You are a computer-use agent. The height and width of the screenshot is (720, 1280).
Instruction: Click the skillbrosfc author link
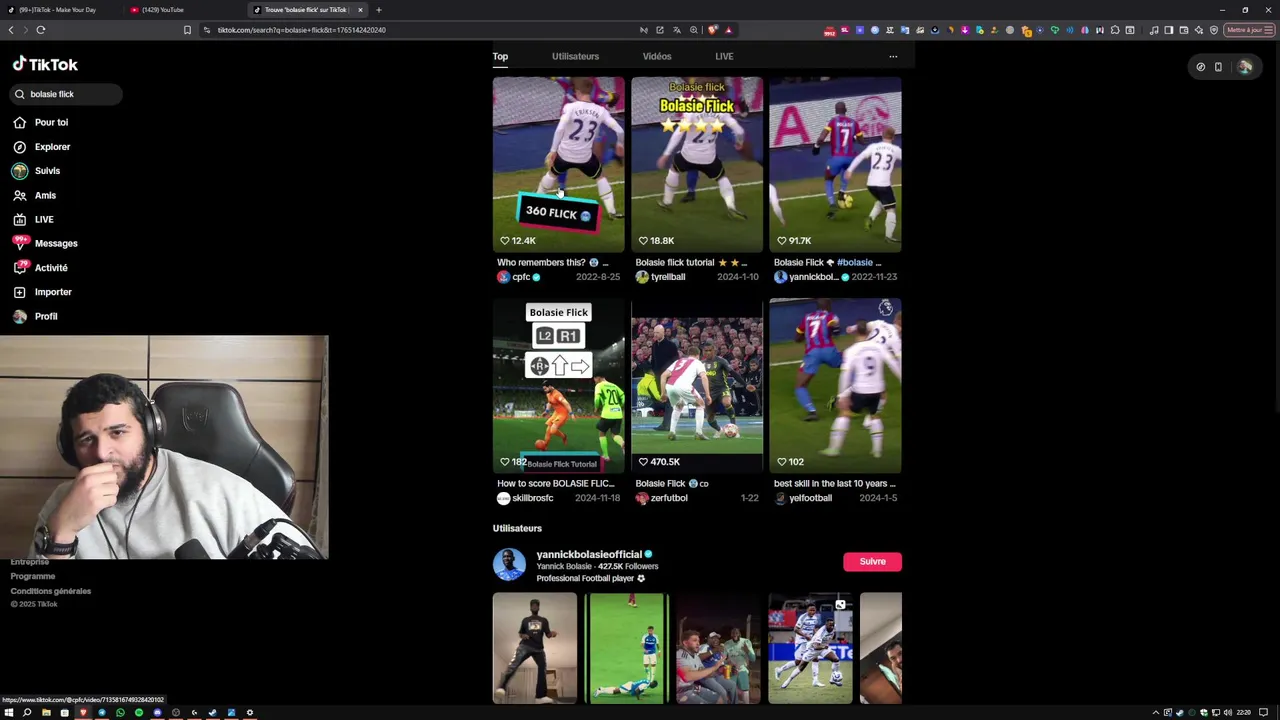tap(533, 498)
